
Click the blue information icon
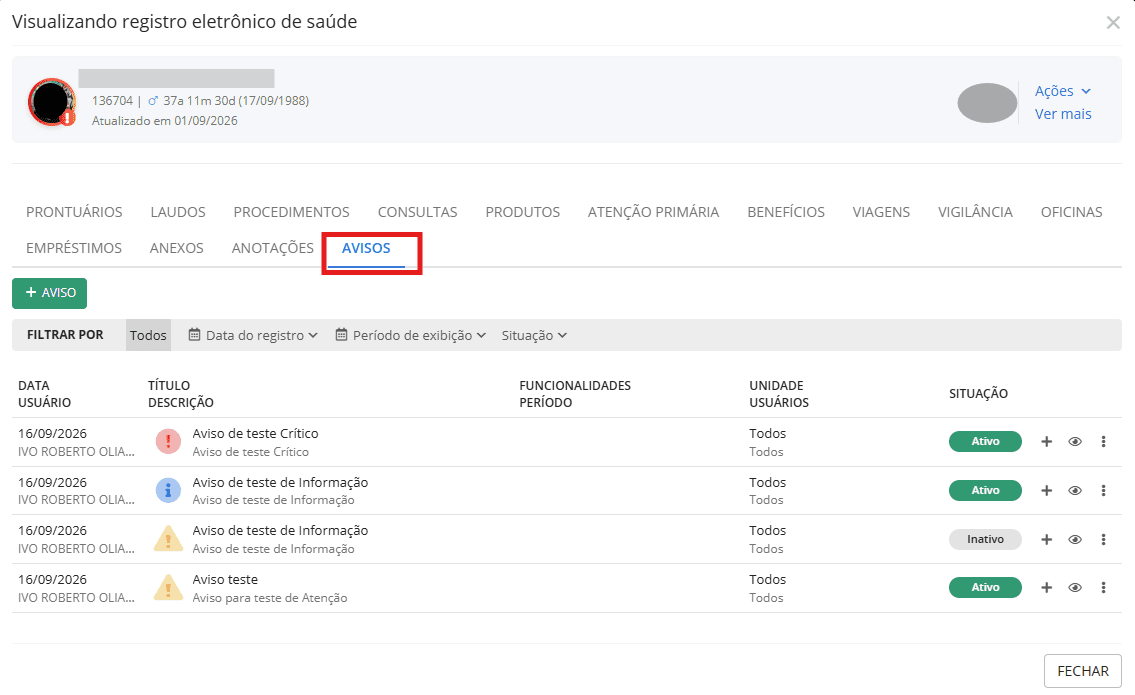point(168,490)
